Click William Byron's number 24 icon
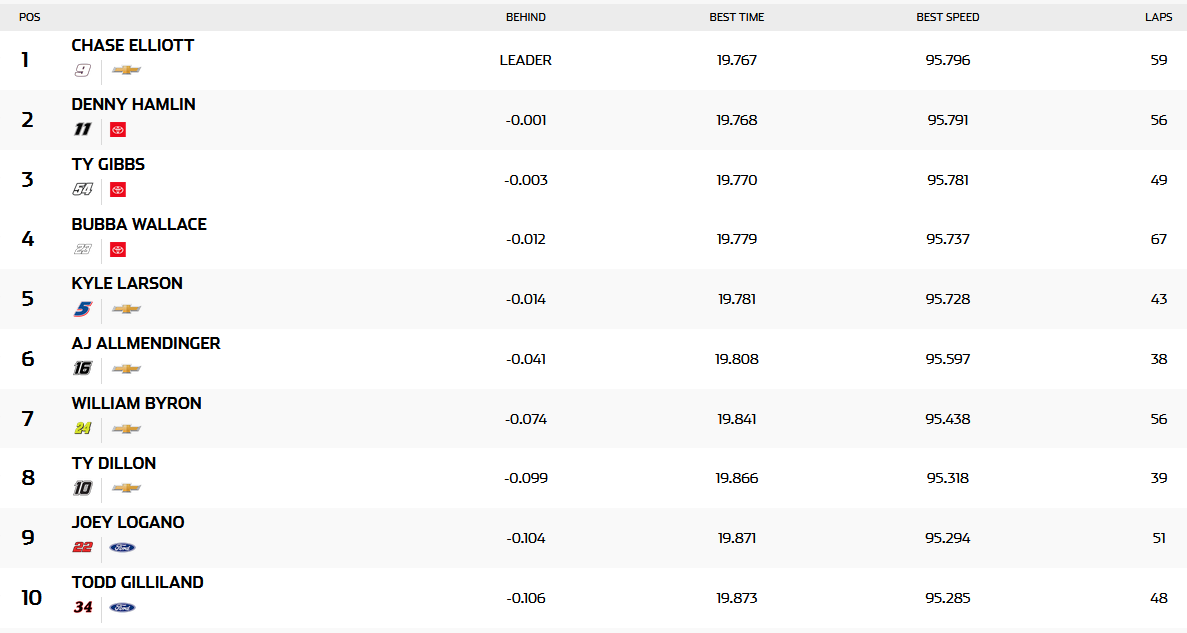Image resolution: width=1187 pixels, height=633 pixels. 82,428
